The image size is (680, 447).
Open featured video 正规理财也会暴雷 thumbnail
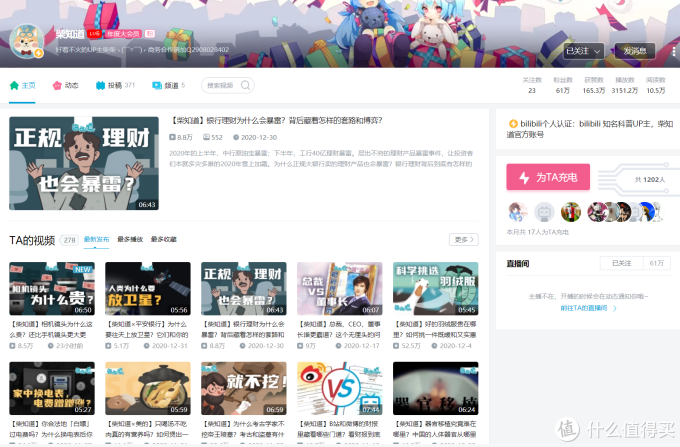pos(84,163)
